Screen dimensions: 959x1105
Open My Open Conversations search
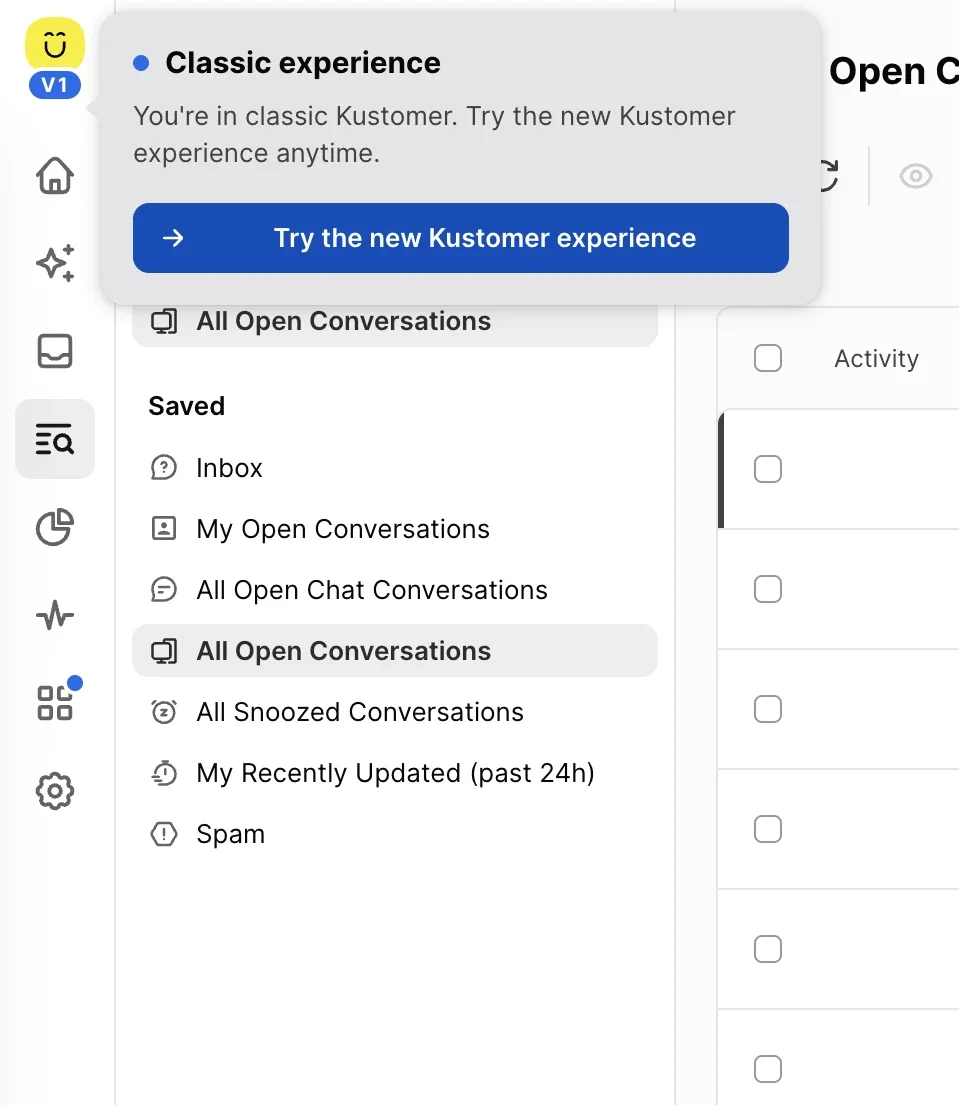pyautogui.click(x=395, y=529)
